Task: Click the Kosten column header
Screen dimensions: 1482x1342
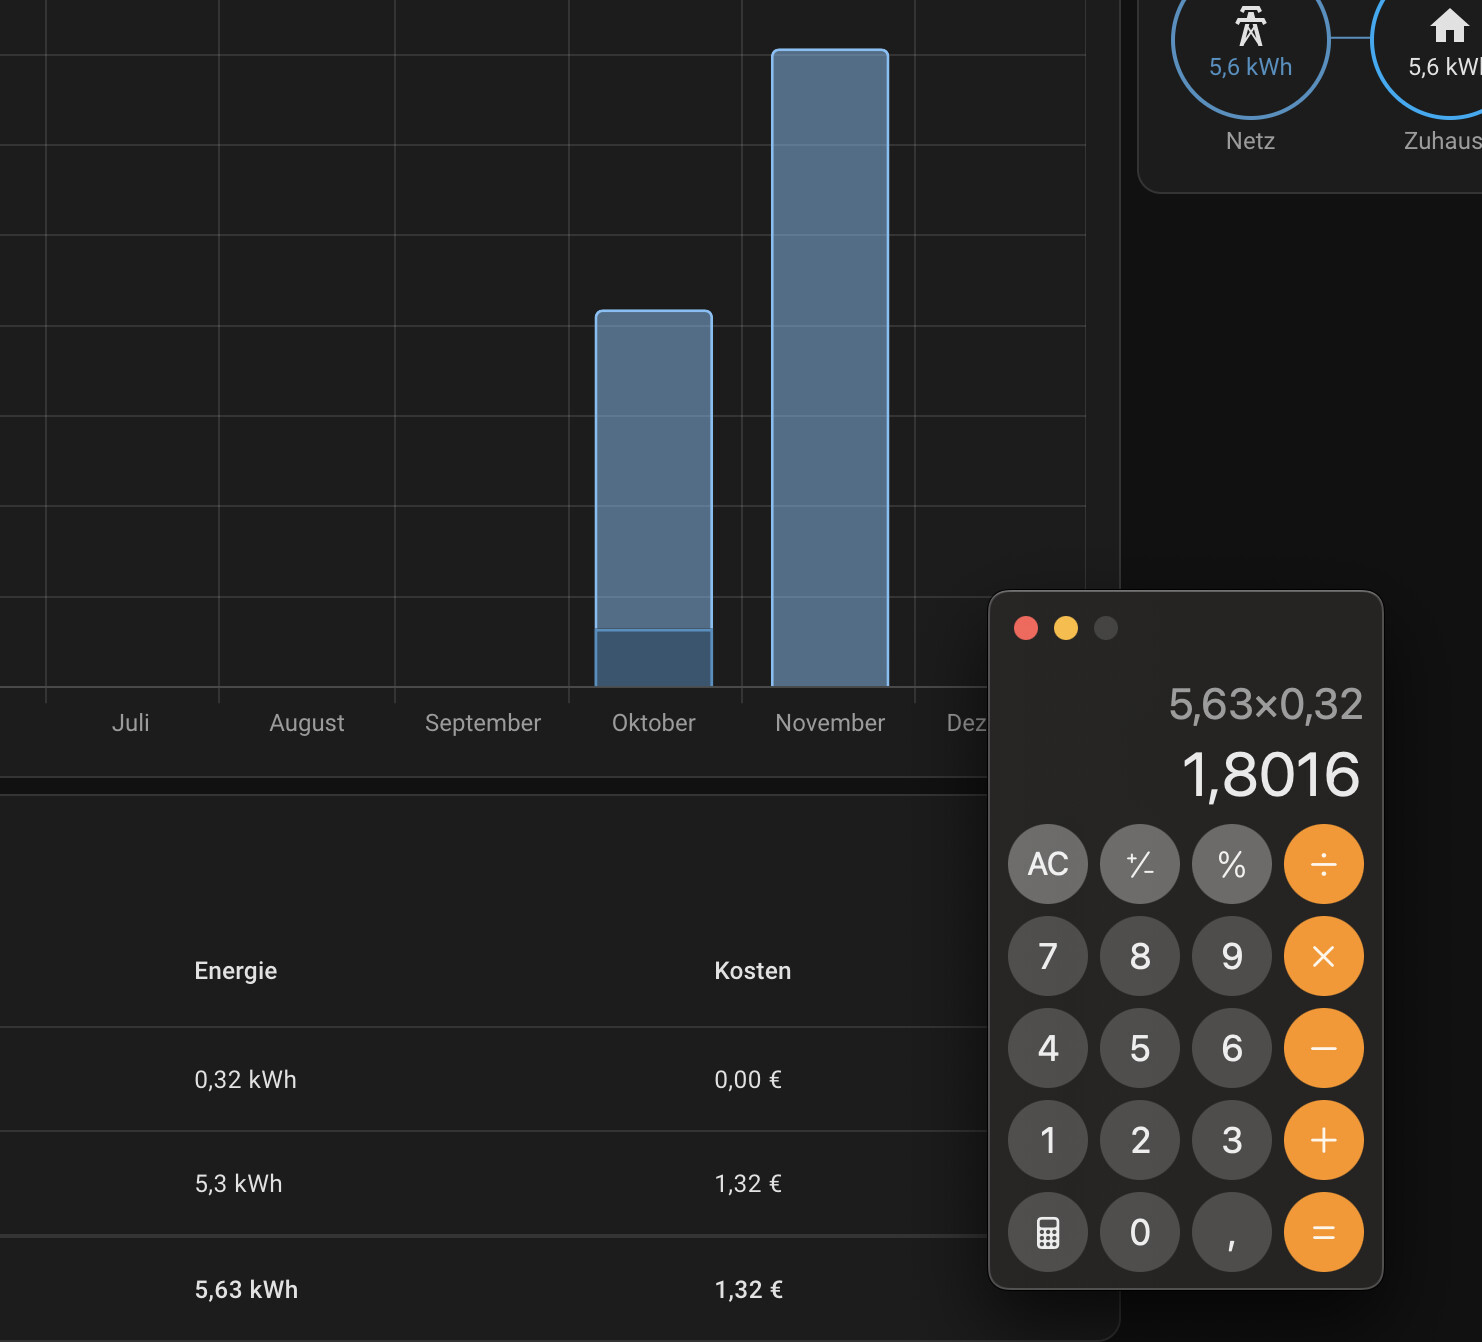Action: pos(752,971)
